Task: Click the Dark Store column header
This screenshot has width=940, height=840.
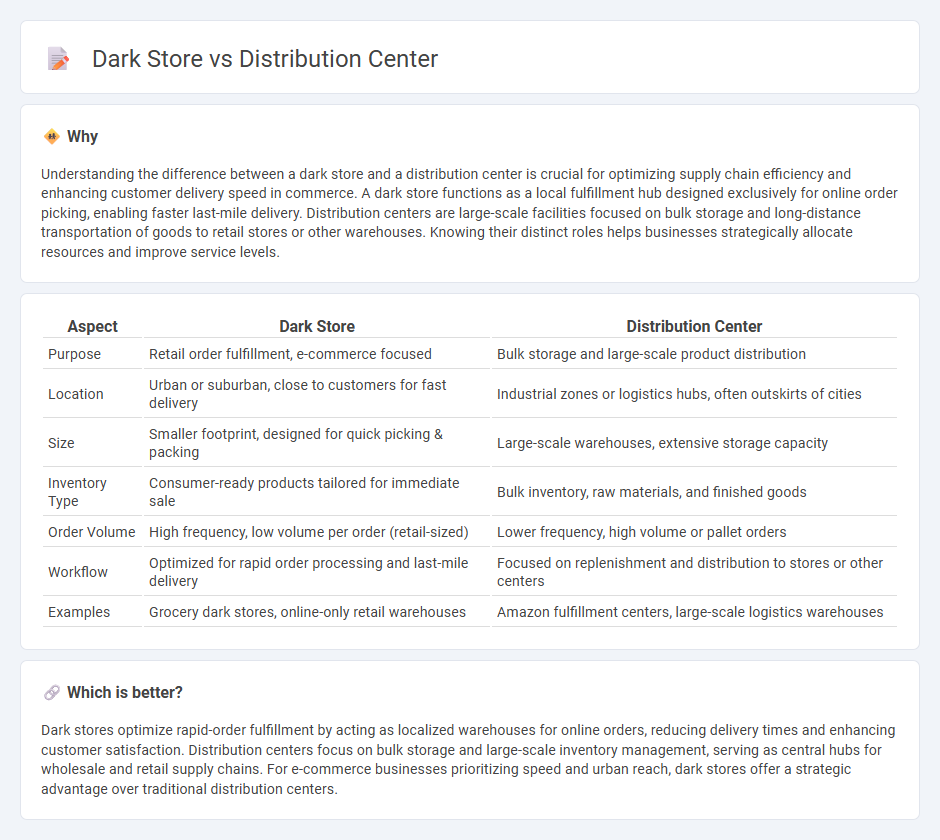Action: [317, 326]
